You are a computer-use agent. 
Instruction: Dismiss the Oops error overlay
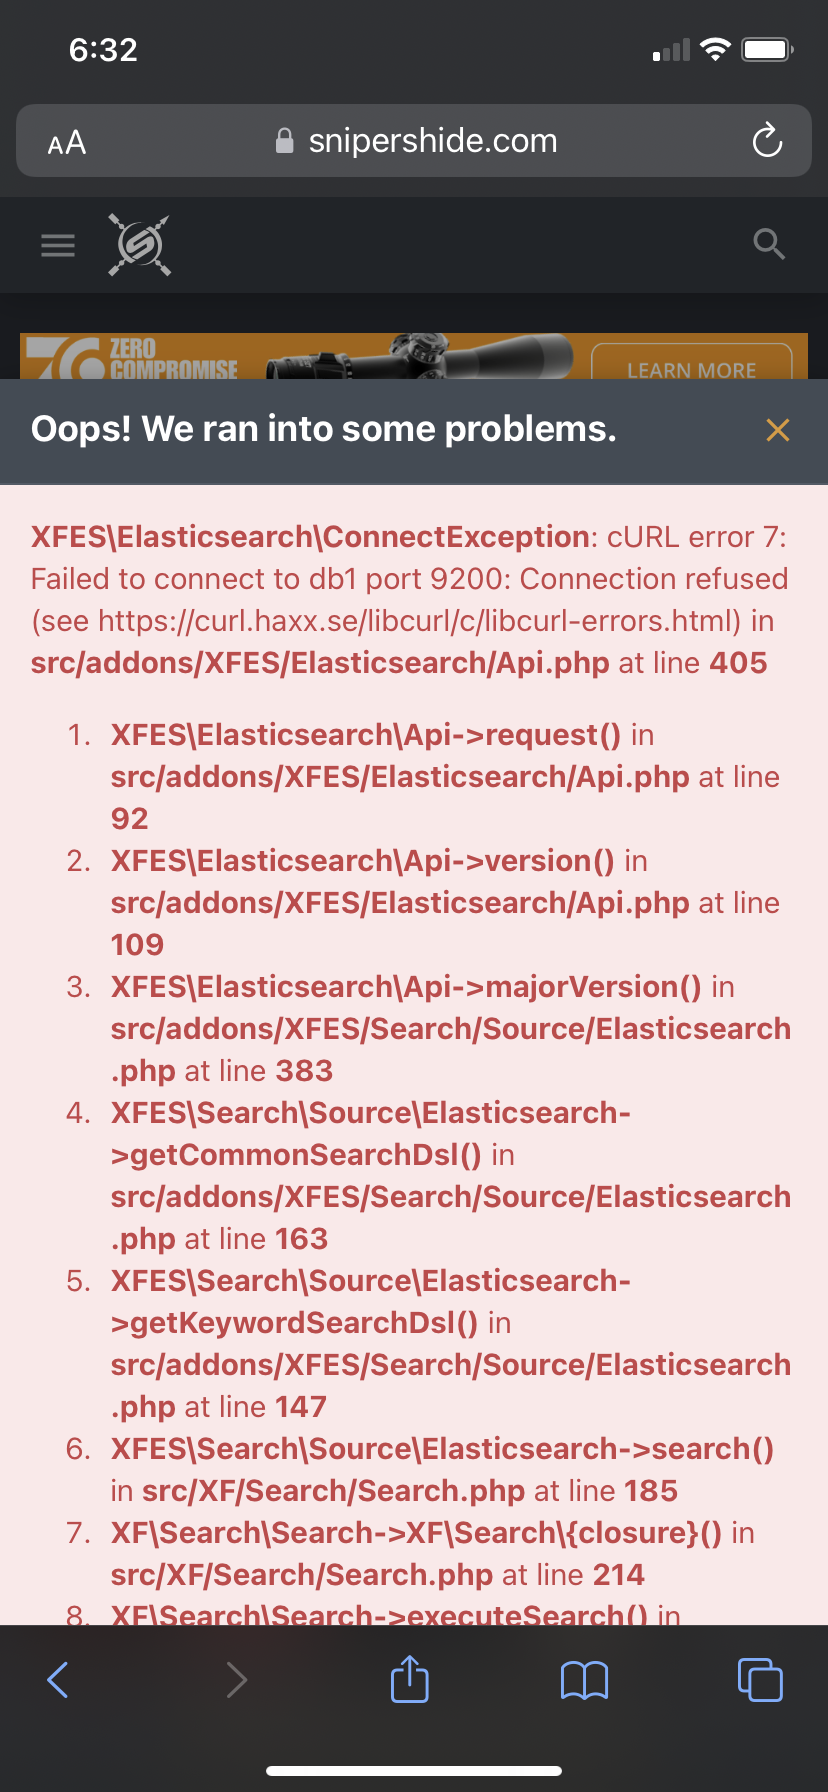[777, 430]
